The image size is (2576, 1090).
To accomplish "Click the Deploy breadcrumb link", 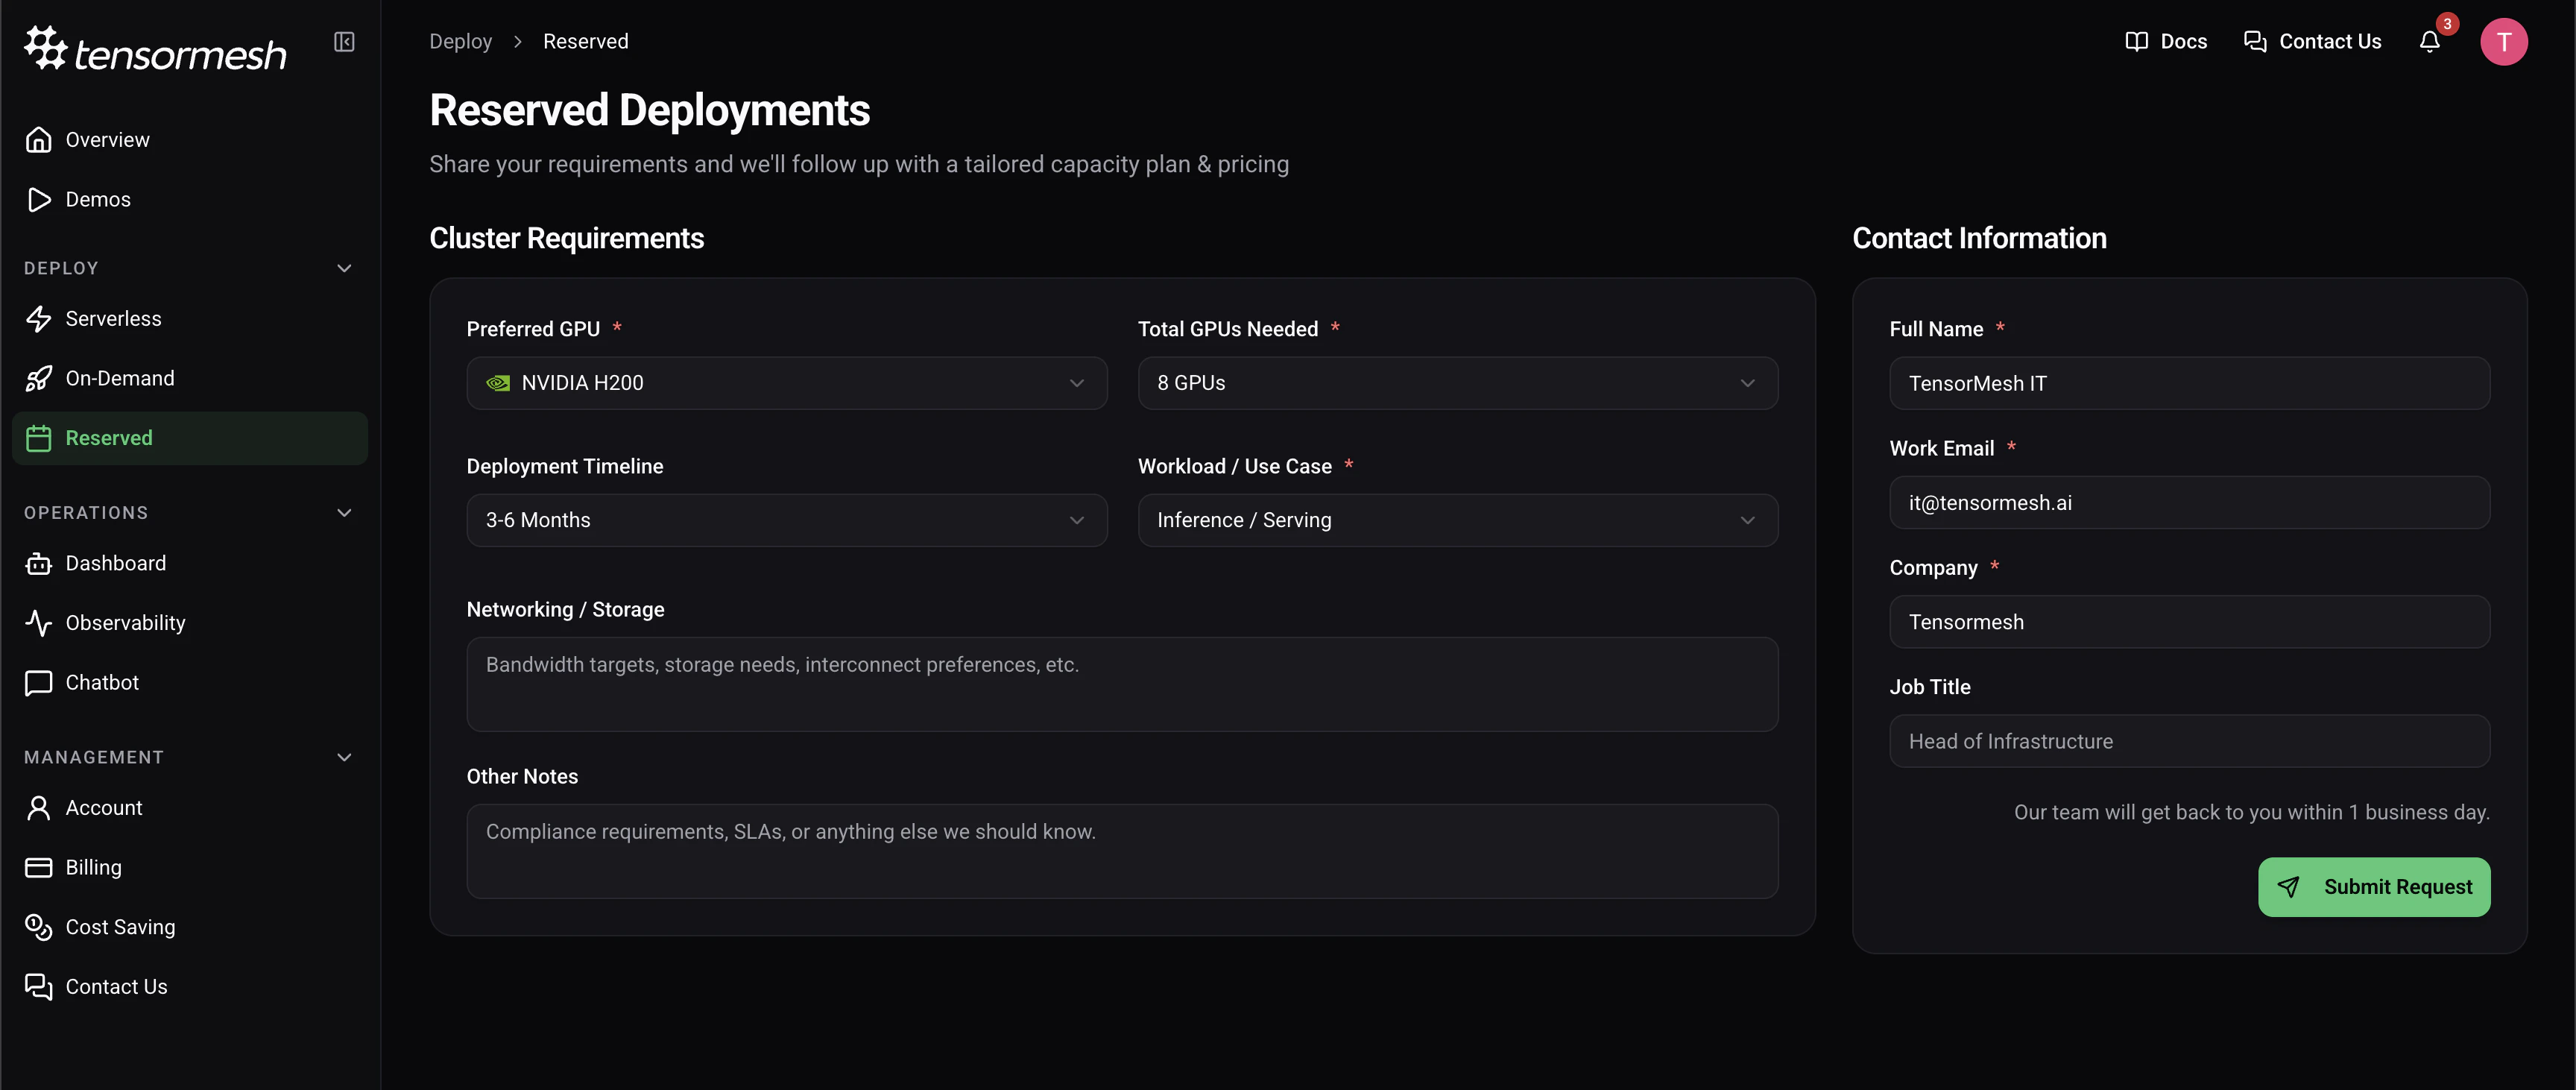I will [x=460, y=42].
